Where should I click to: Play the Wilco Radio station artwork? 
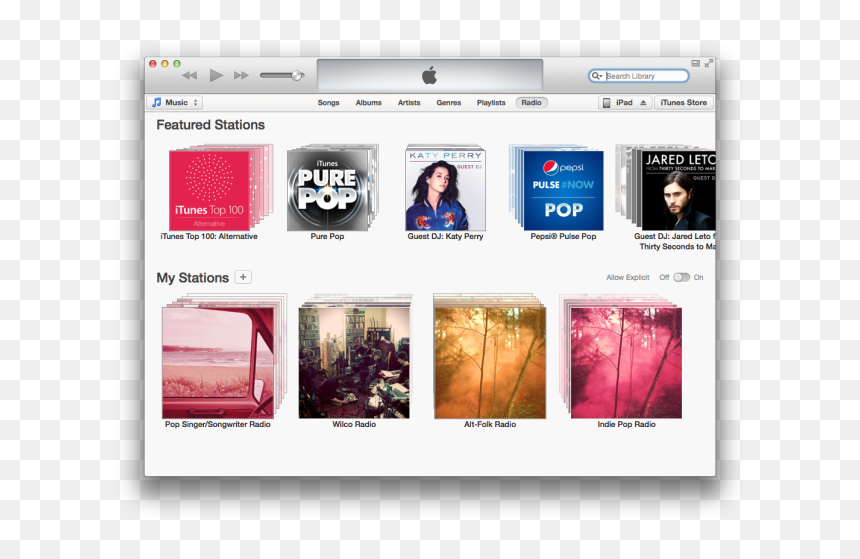(x=354, y=363)
